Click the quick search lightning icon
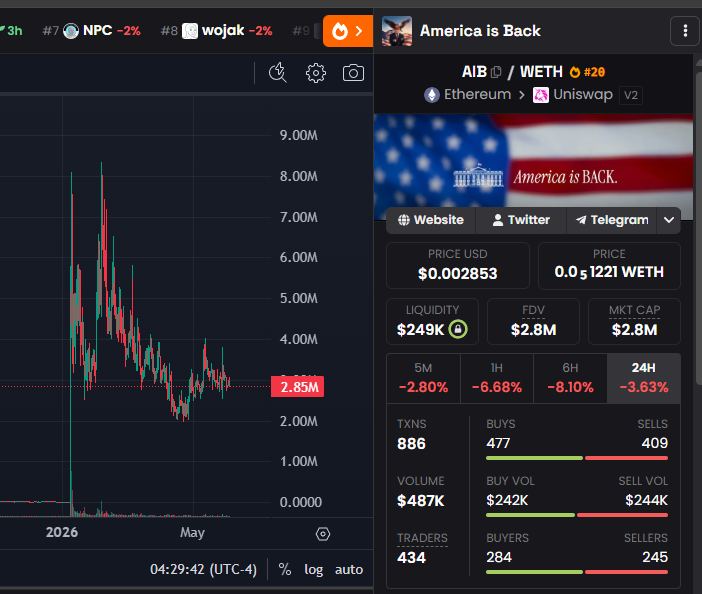 278,73
